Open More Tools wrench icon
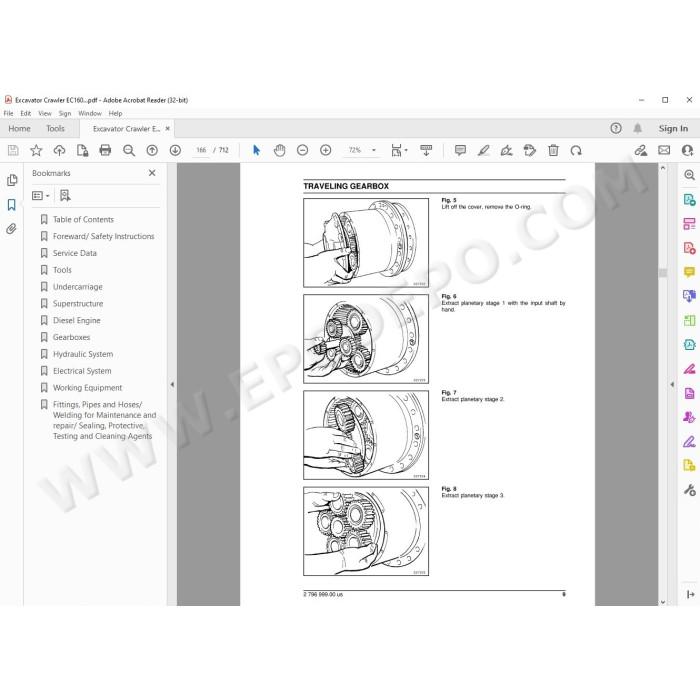 689,490
